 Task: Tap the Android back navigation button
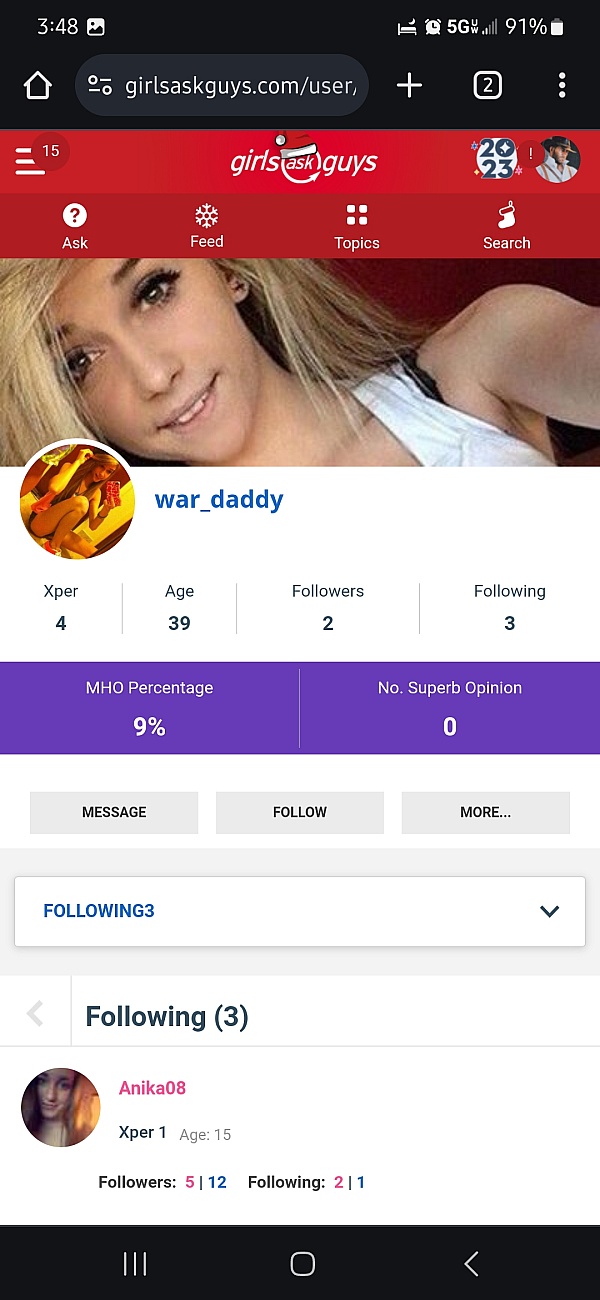click(x=471, y=1264)
